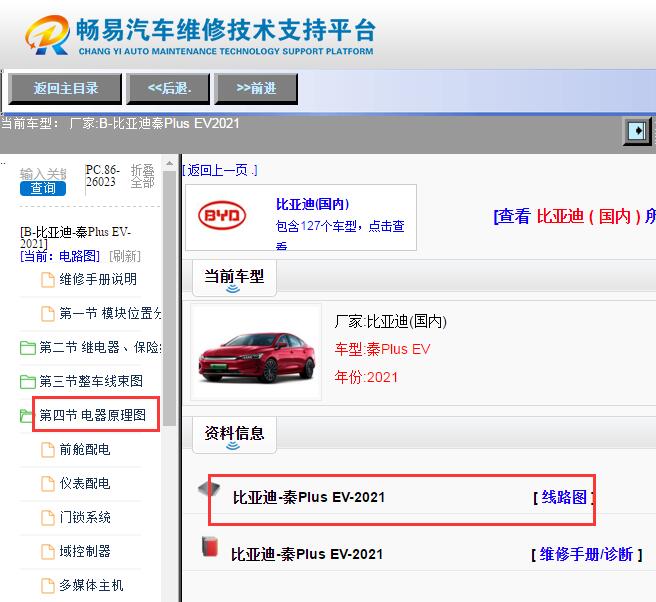Select 第四节 电器原理图 tree entry
Viewport: 656px width, 602px height.
[92, 415]
